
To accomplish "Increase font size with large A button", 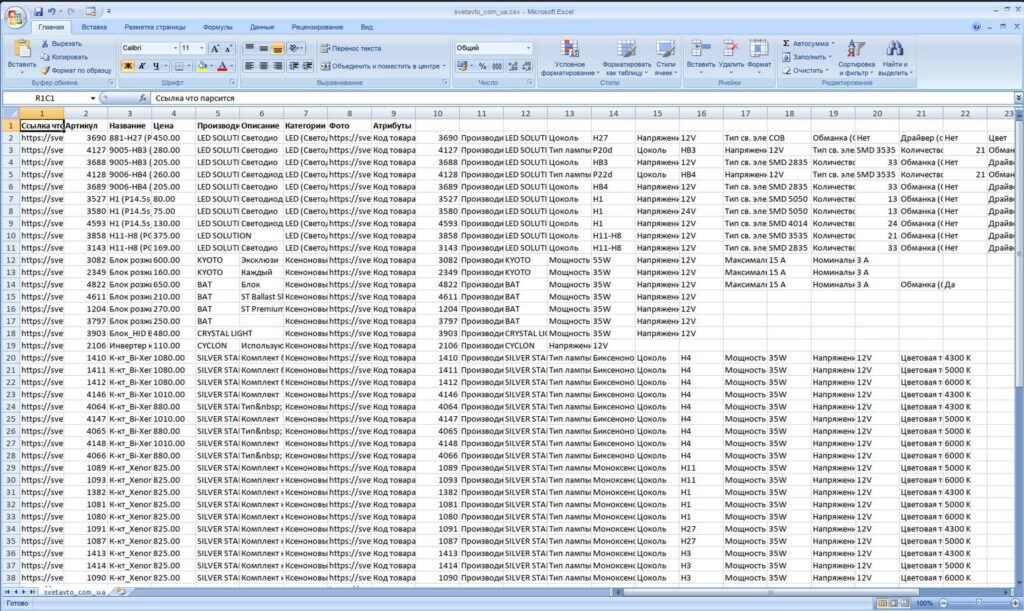I will tap(214, 48).
